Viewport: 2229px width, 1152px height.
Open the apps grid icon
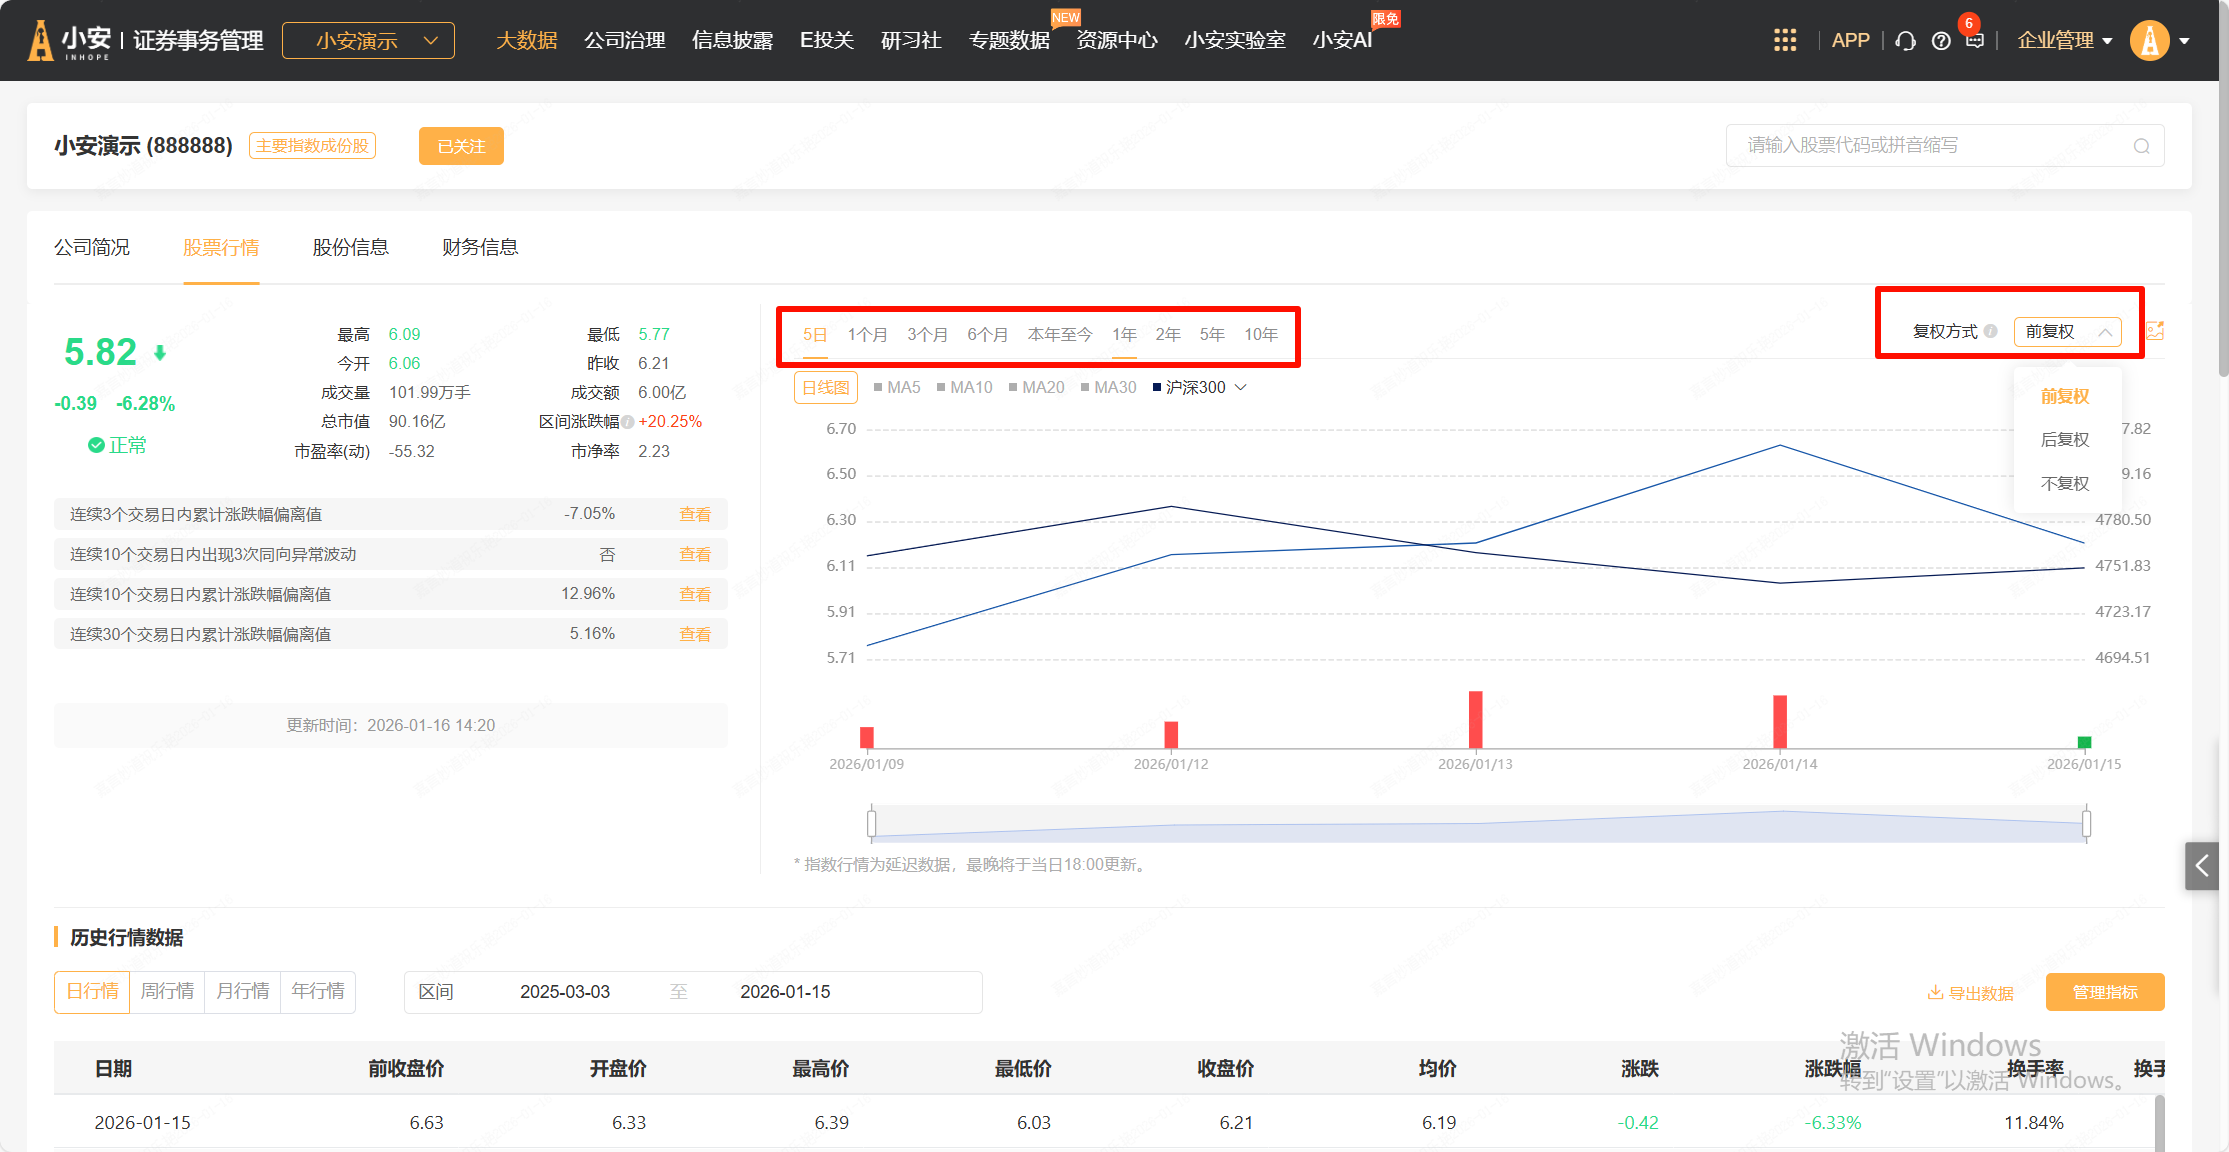click(x=1784, y=40)
